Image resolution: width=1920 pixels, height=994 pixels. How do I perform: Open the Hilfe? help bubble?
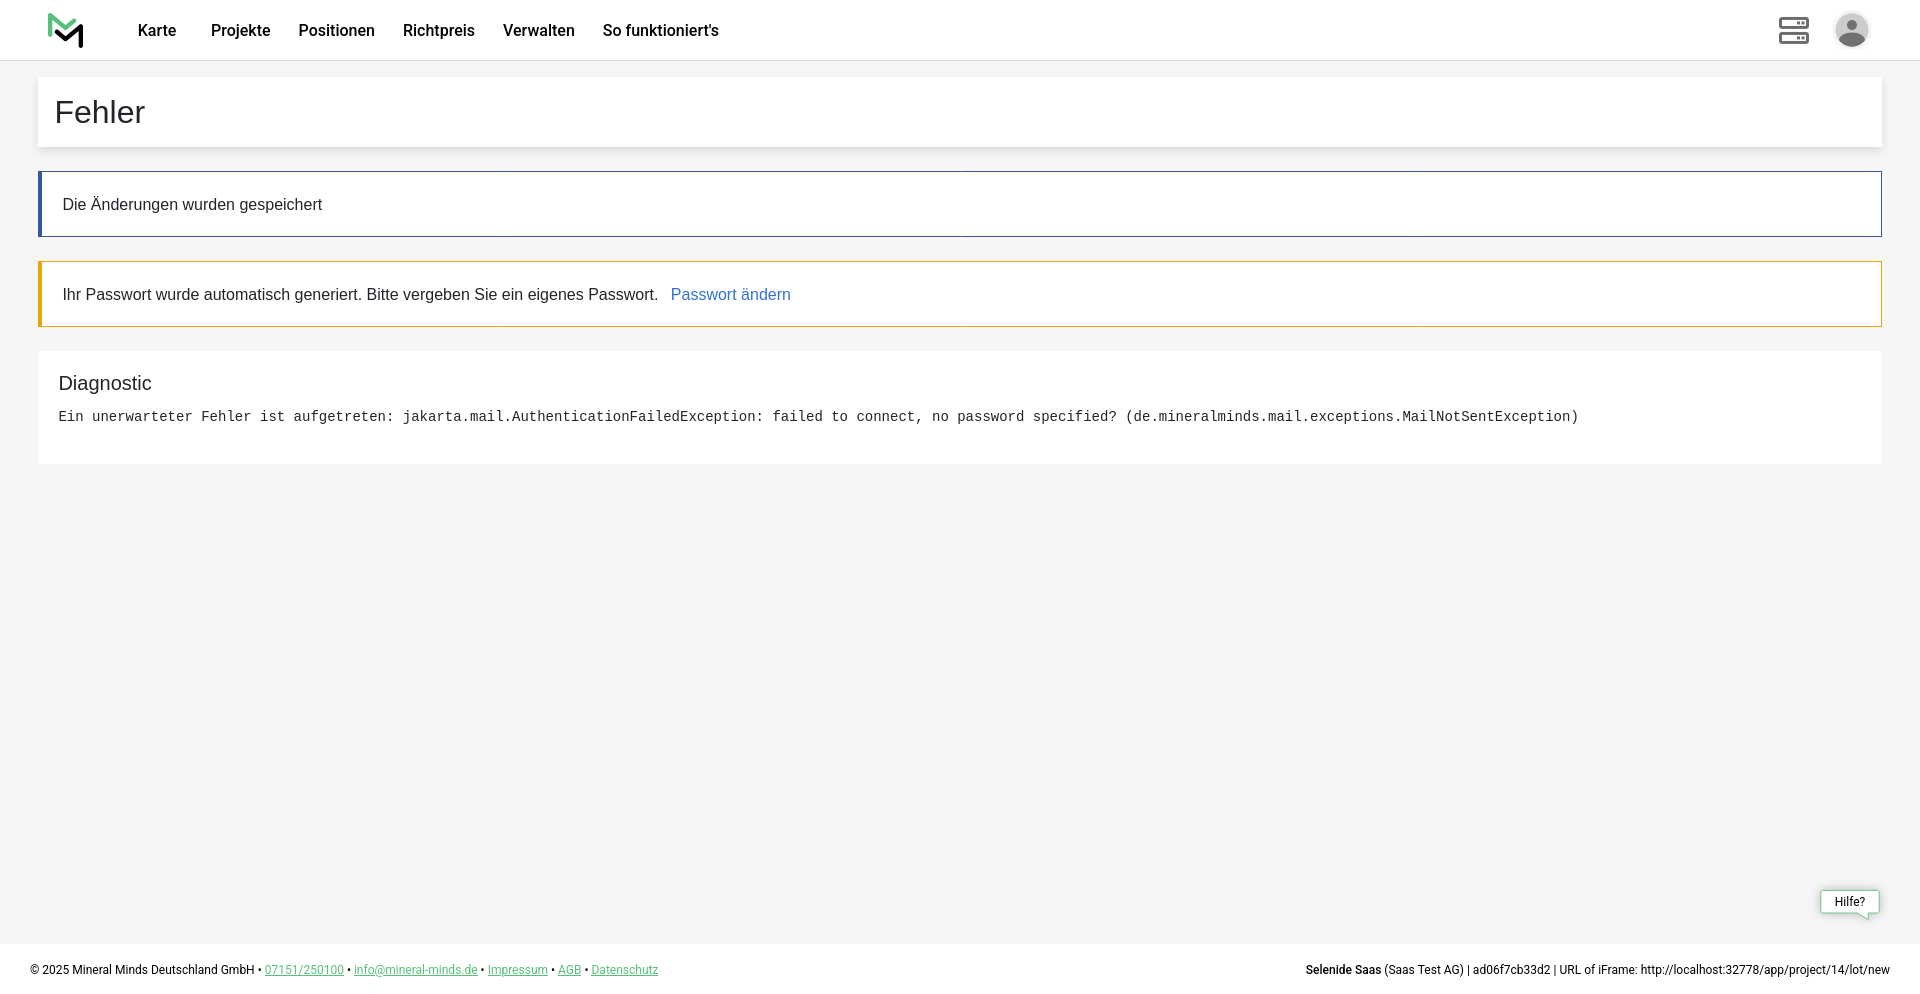click(1849, 902)
